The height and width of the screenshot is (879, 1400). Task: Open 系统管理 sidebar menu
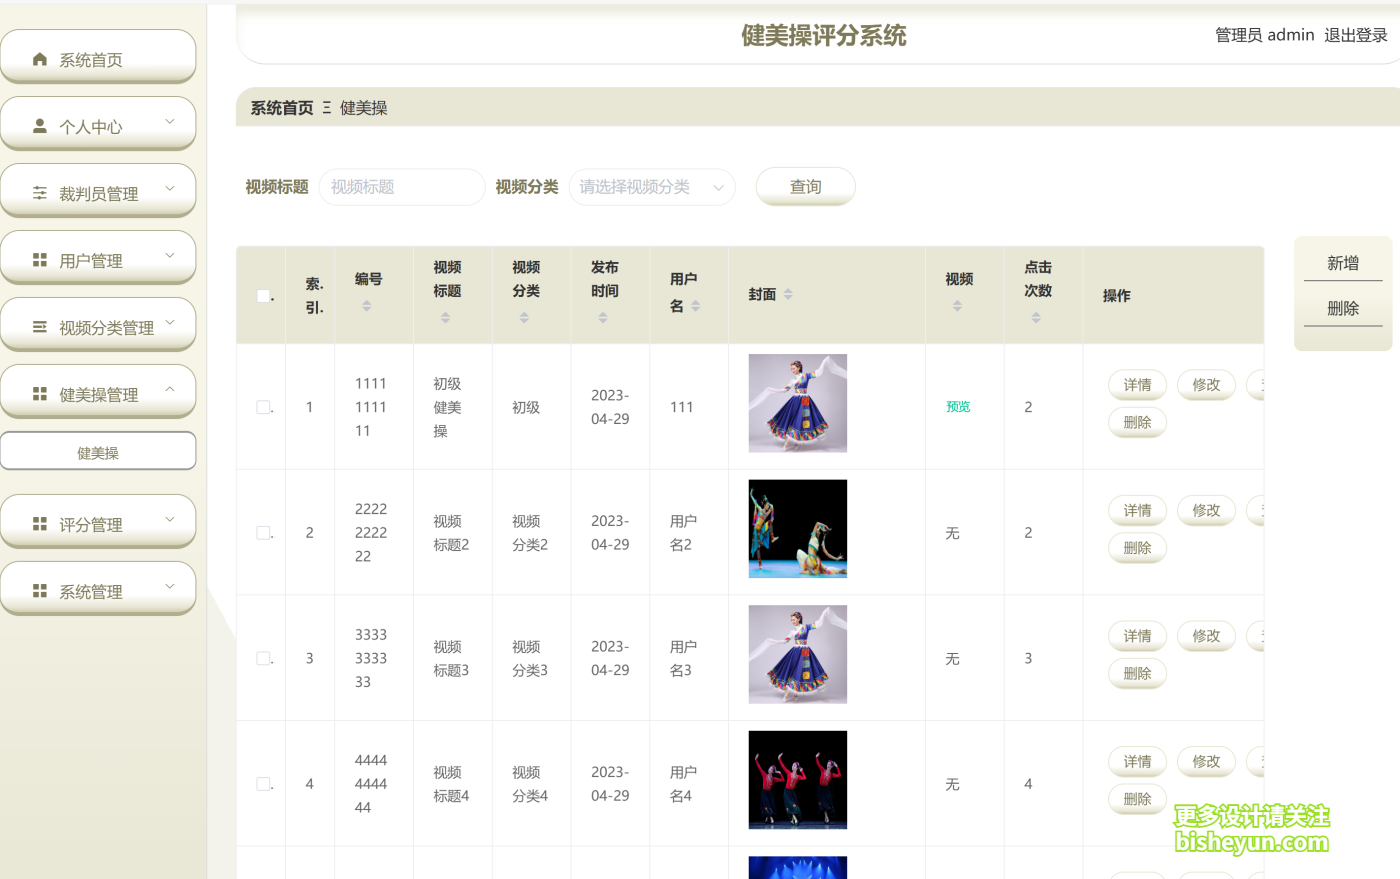pyautogui.click(x=98, y=589)
